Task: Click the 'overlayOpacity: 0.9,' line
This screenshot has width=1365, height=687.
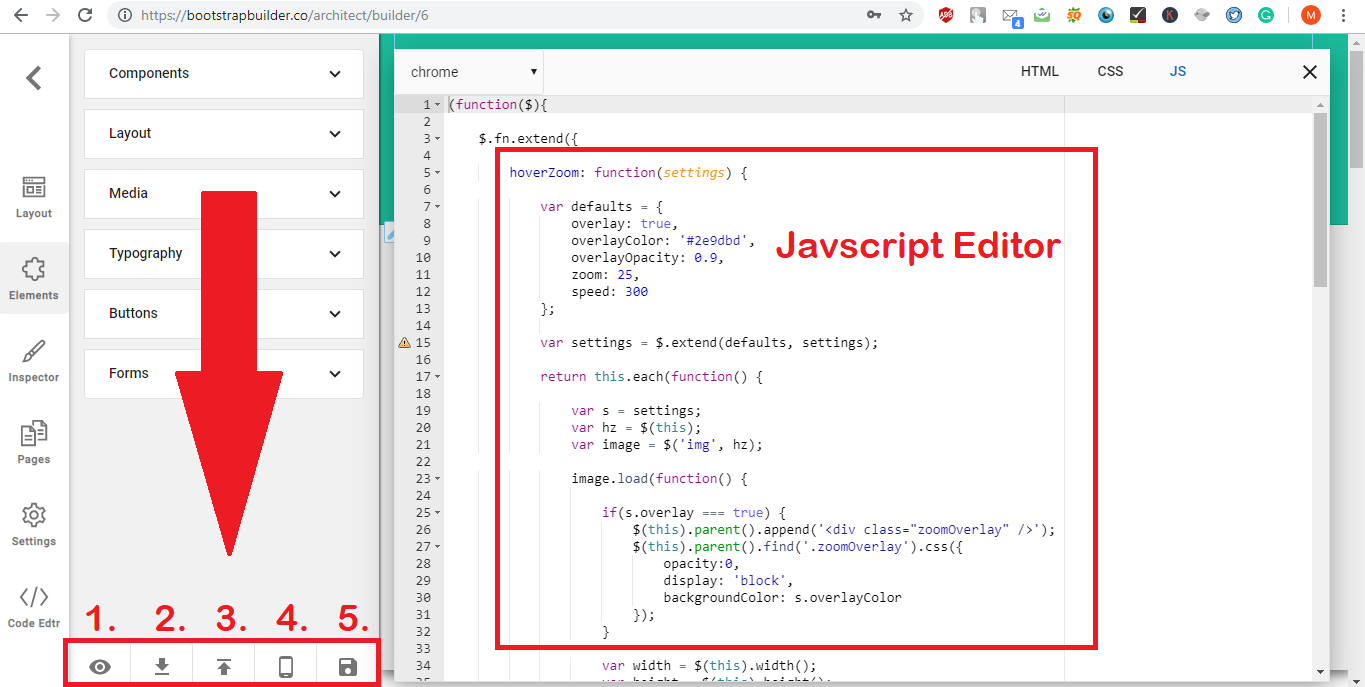Action: coord(647,257)
